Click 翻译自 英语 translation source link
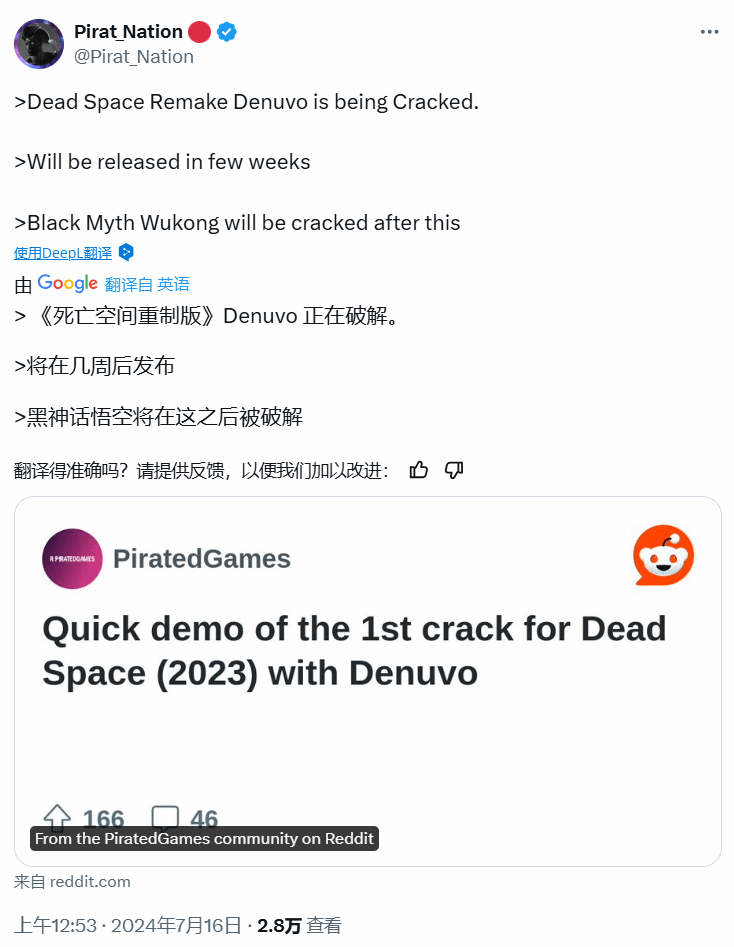 (147, 284)
